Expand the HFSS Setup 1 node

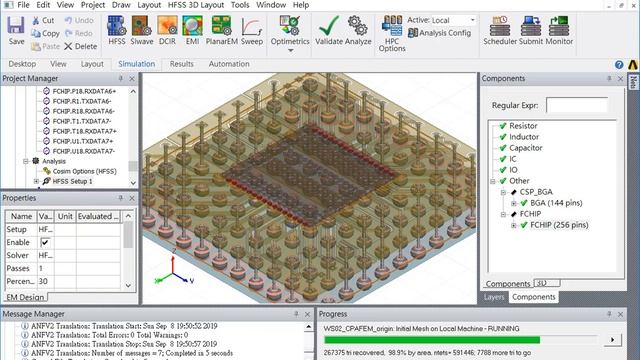(x=36, y=181)
